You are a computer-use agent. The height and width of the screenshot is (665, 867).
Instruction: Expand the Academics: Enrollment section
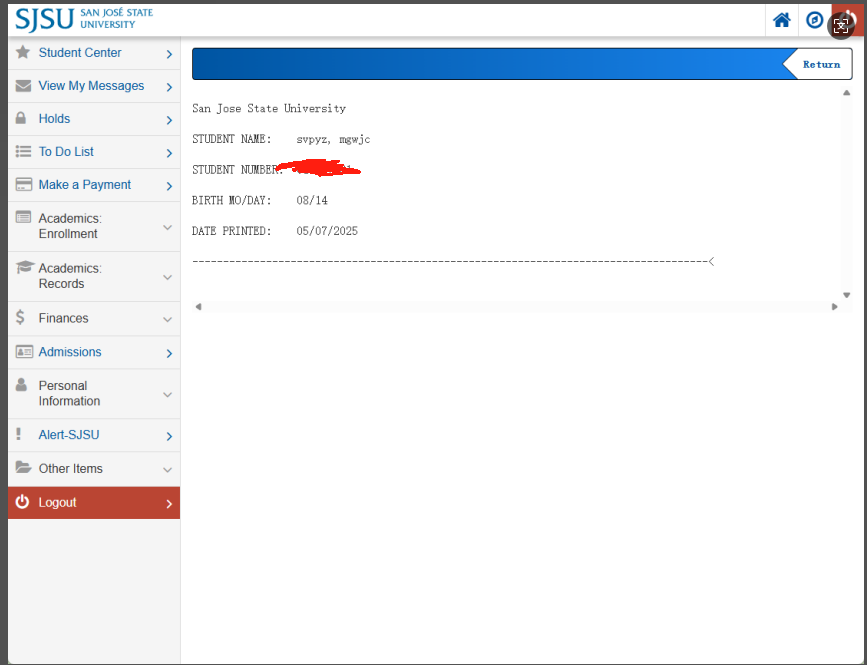click(167, 227)
